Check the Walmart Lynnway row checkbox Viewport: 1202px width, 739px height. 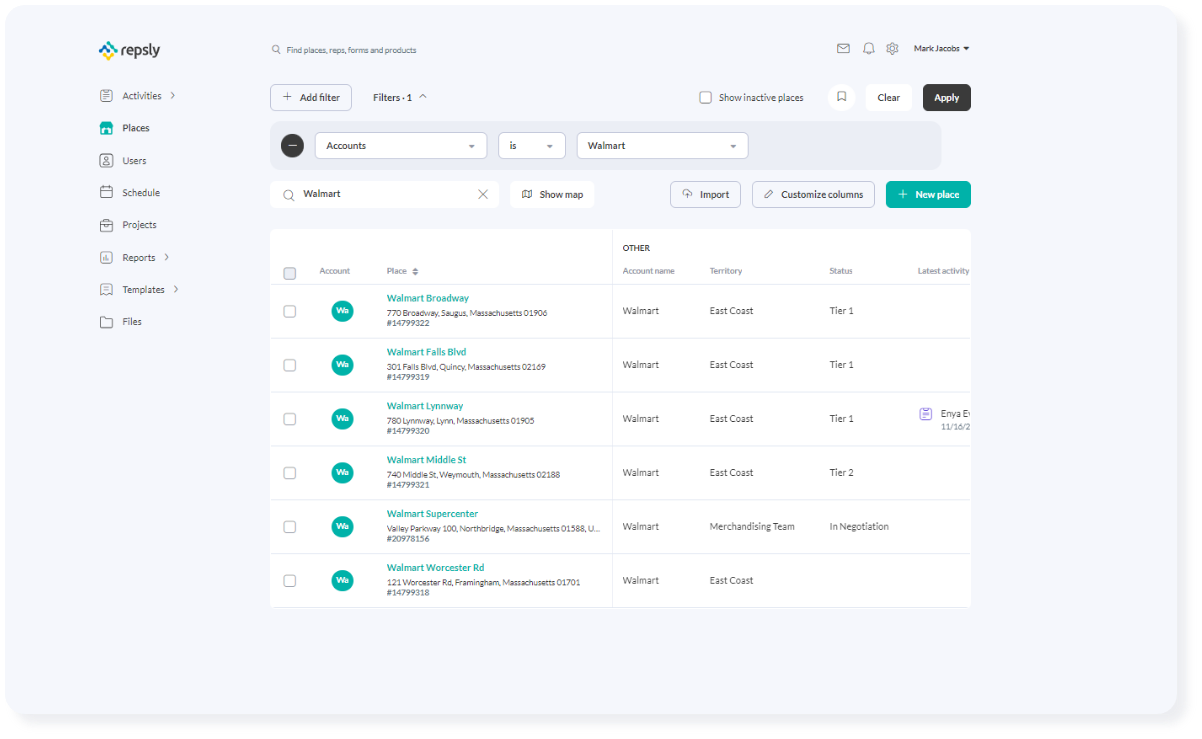coord(290,419)
